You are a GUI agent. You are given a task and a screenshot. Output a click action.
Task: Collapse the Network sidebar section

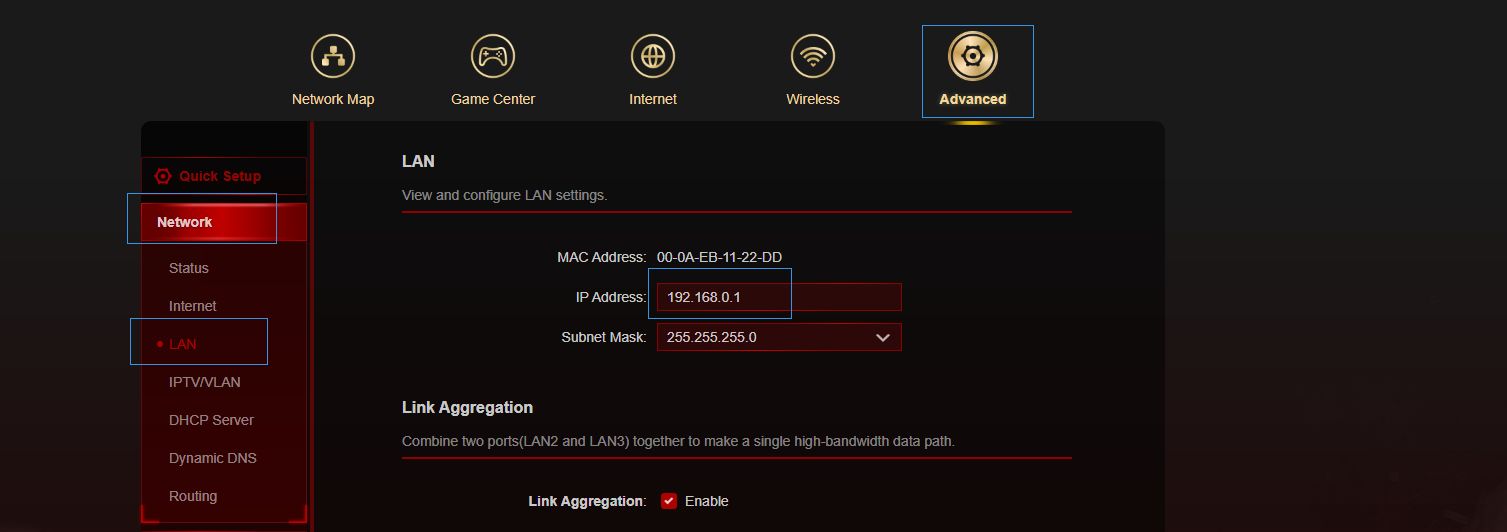224,222
